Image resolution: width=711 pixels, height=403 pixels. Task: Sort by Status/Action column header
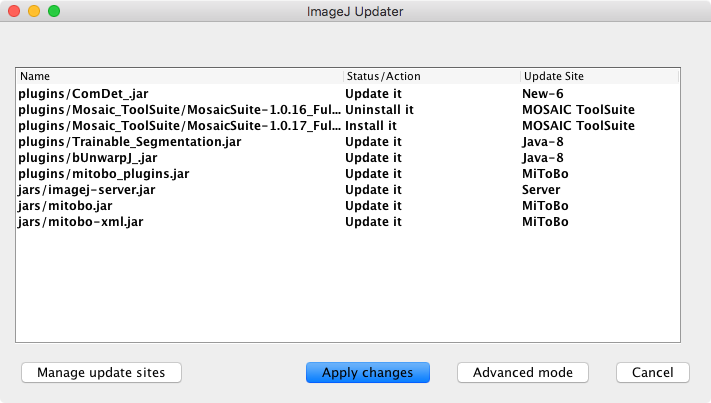click(430, 76)
